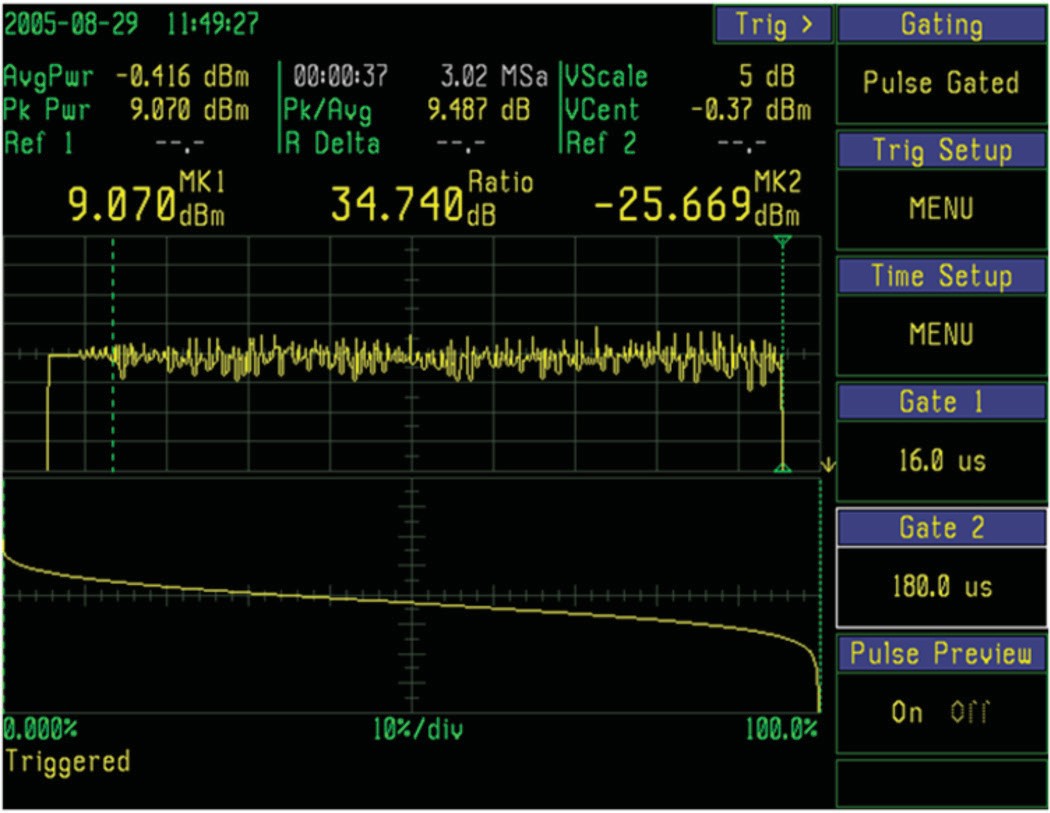The height and width of the screenshot is (813, 1050).
Task: Click the Time Setup header label
Action: pyautogui.click(x=942, y=276)
